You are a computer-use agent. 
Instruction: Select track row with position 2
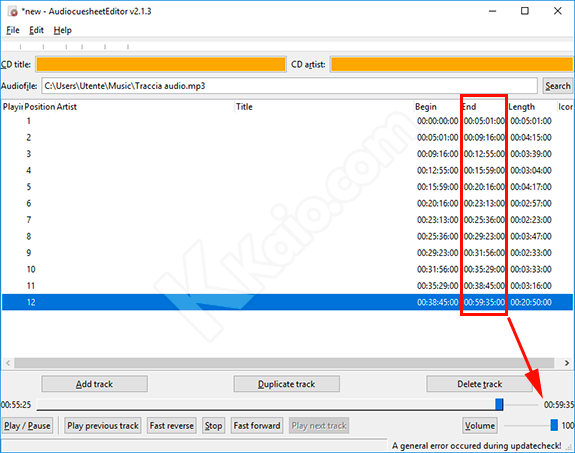pos(287,137)
